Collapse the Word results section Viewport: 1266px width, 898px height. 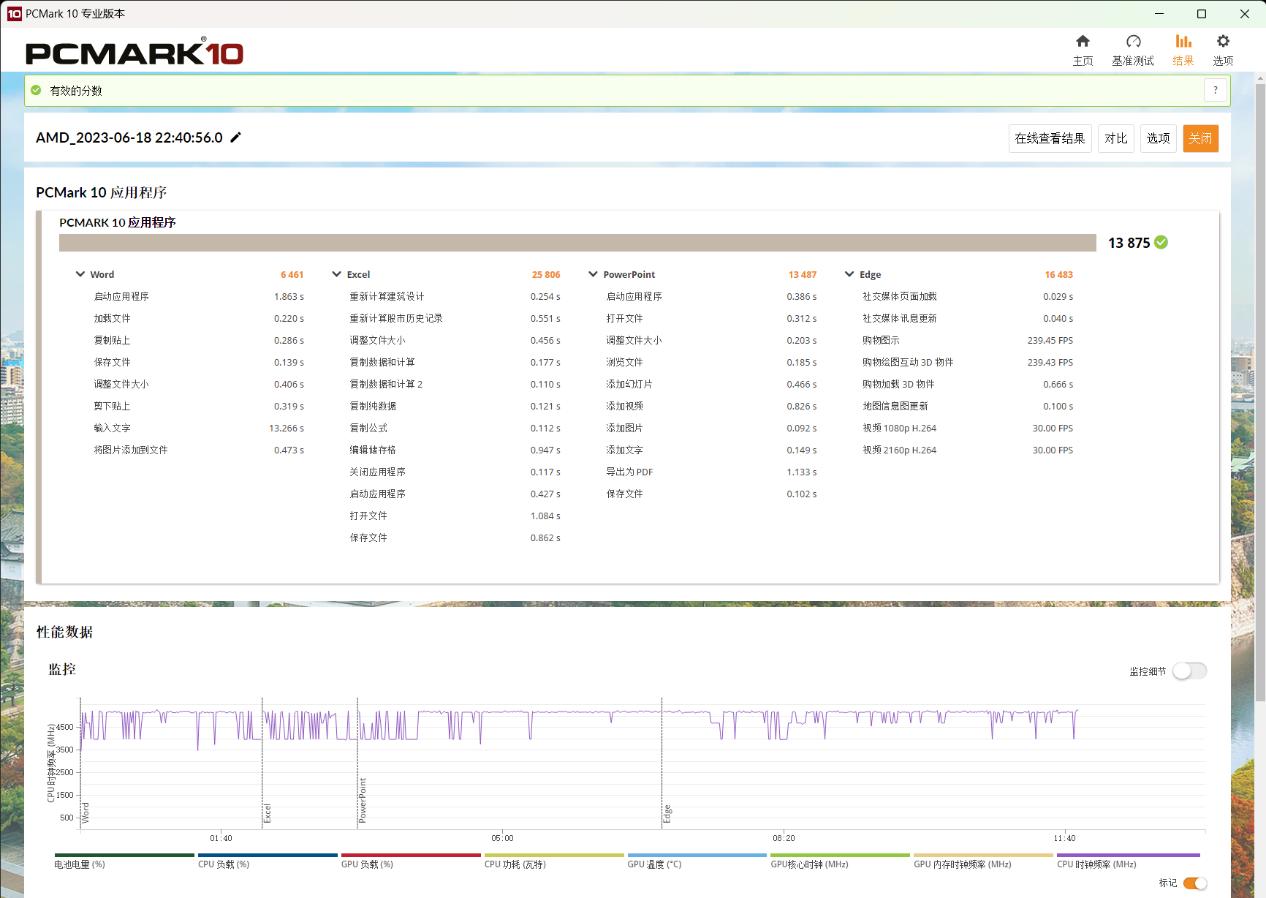coord(80,274)
